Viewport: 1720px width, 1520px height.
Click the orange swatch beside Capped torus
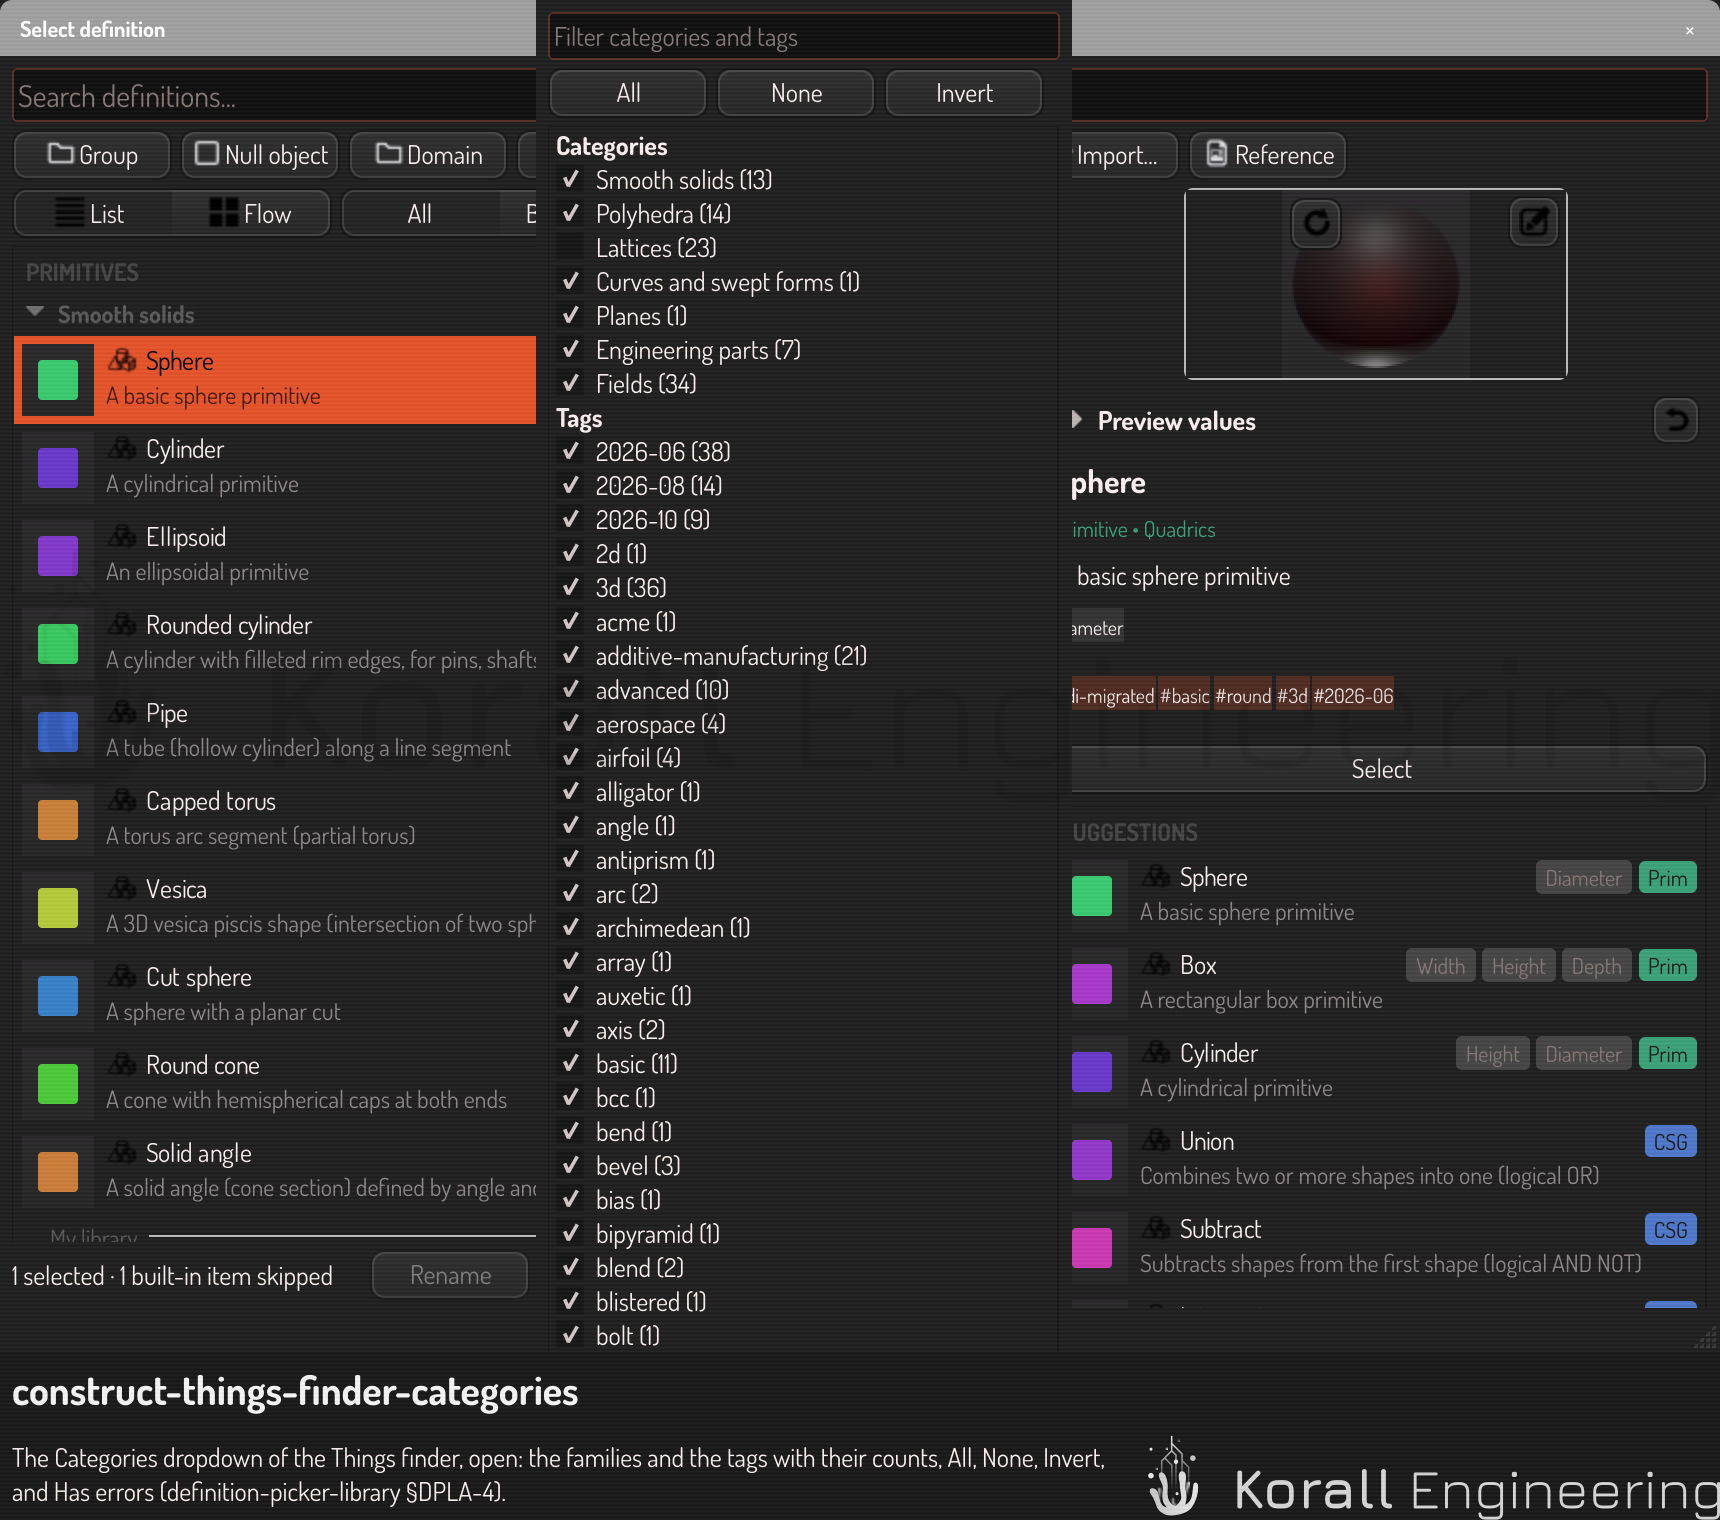58,820
